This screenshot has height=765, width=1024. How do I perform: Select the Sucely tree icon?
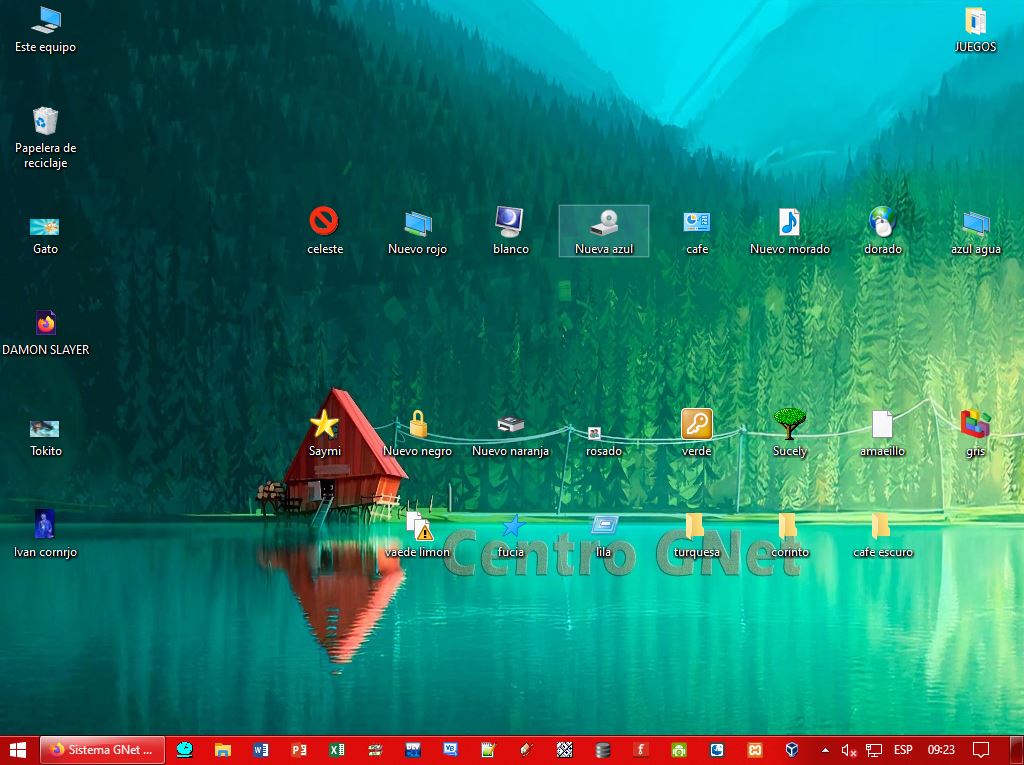[x=789, y=424]
